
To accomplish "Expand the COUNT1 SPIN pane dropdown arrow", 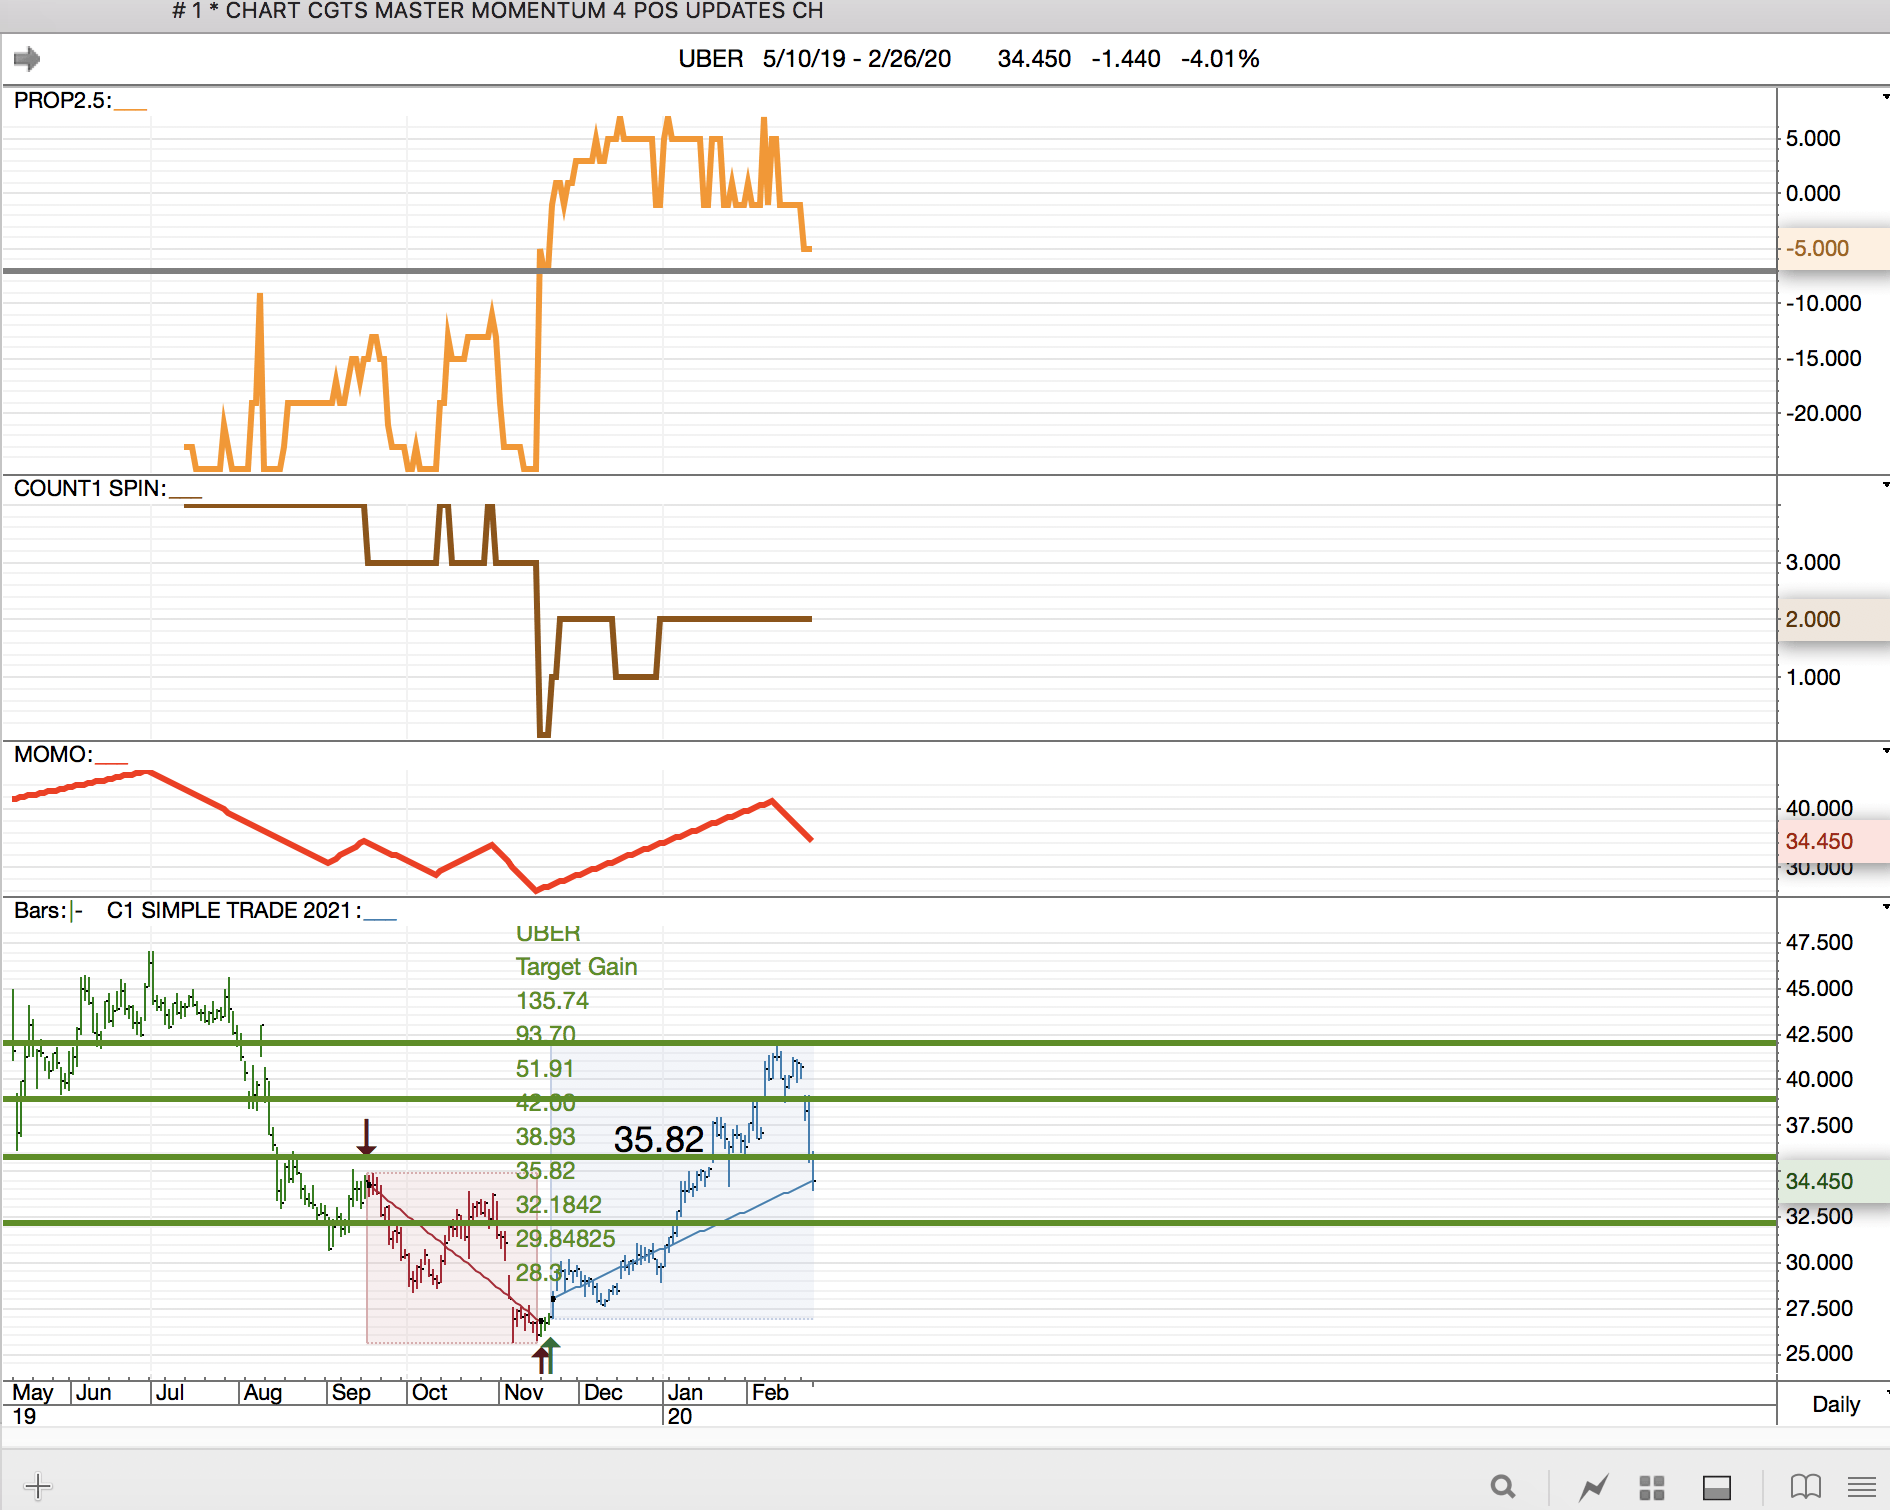I will coord(1885,485).
